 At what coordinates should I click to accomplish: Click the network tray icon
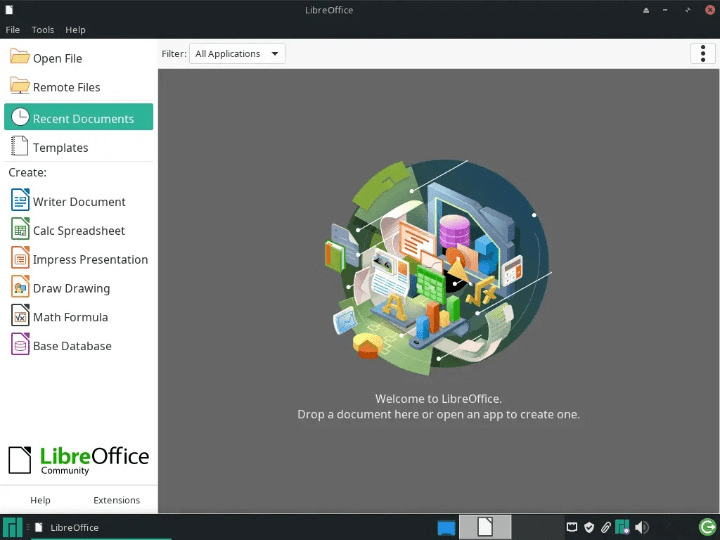point(572,527)
